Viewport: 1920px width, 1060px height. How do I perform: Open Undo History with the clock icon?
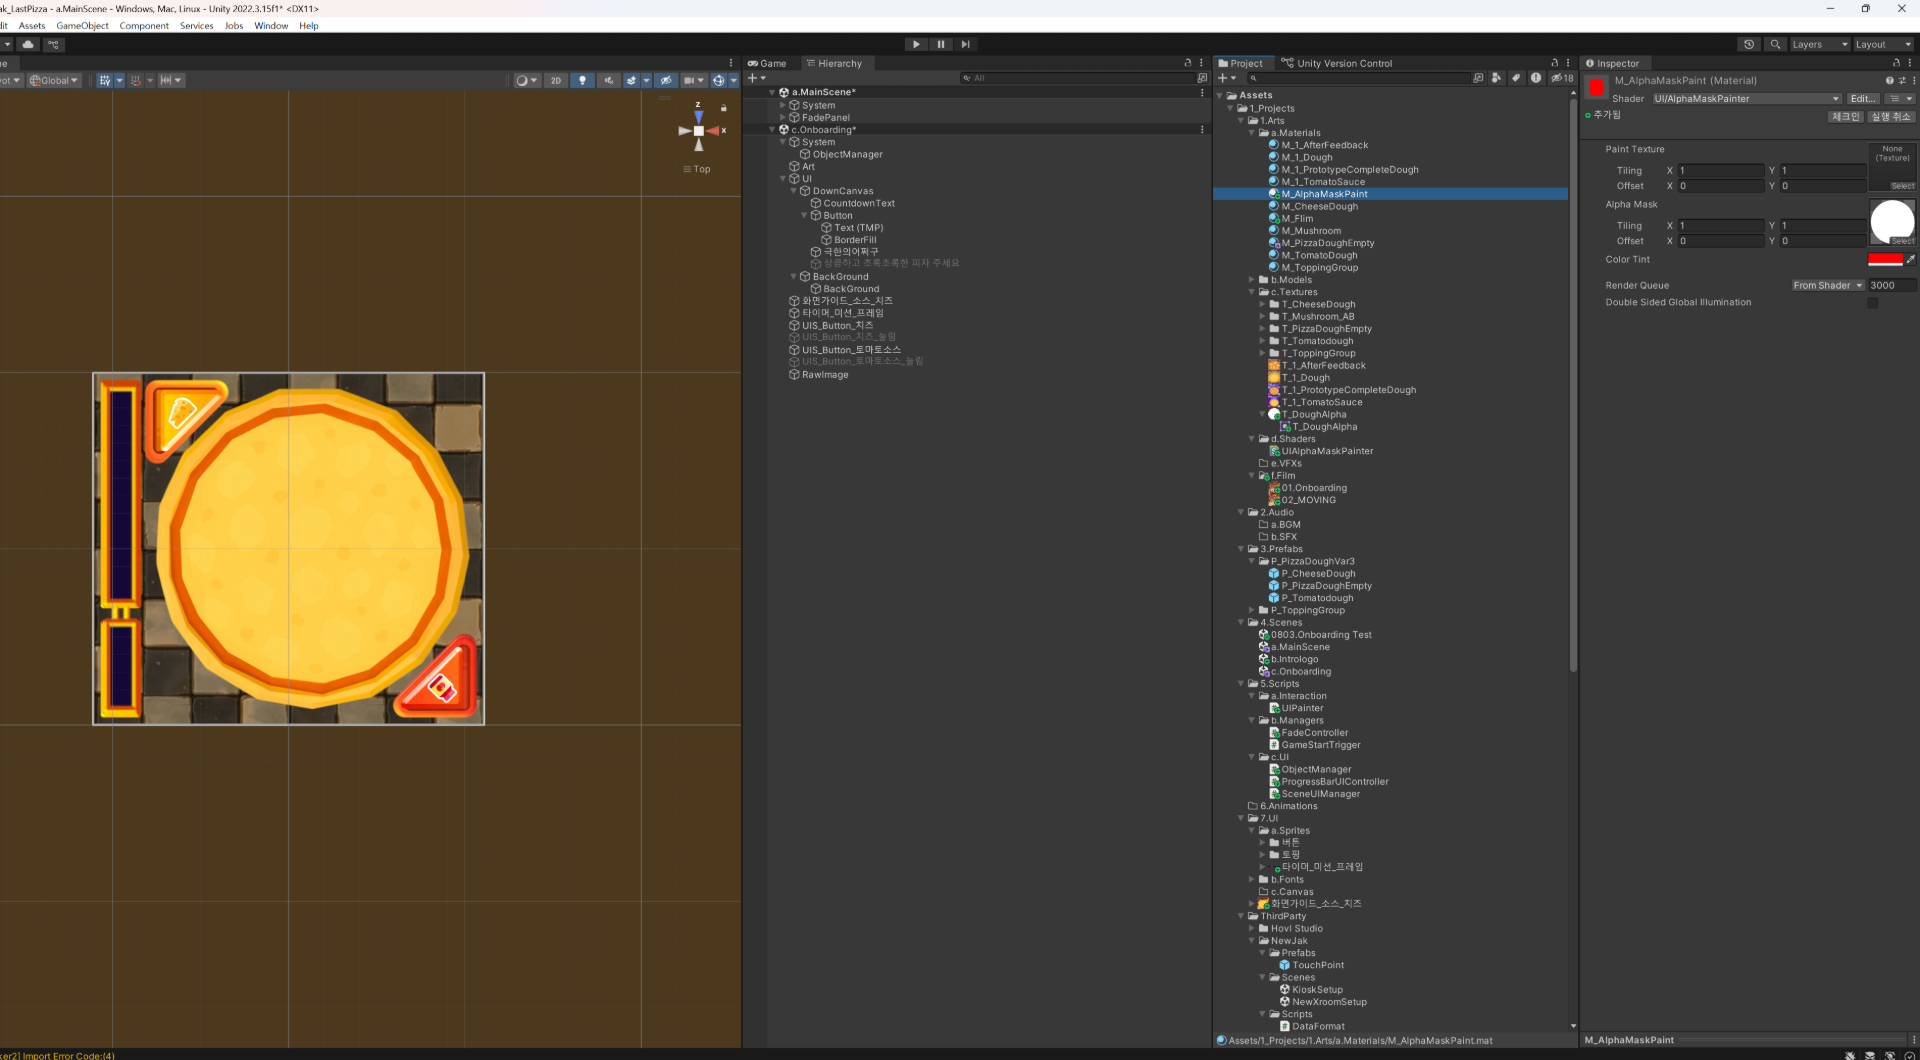click(x=1748, y=44)
